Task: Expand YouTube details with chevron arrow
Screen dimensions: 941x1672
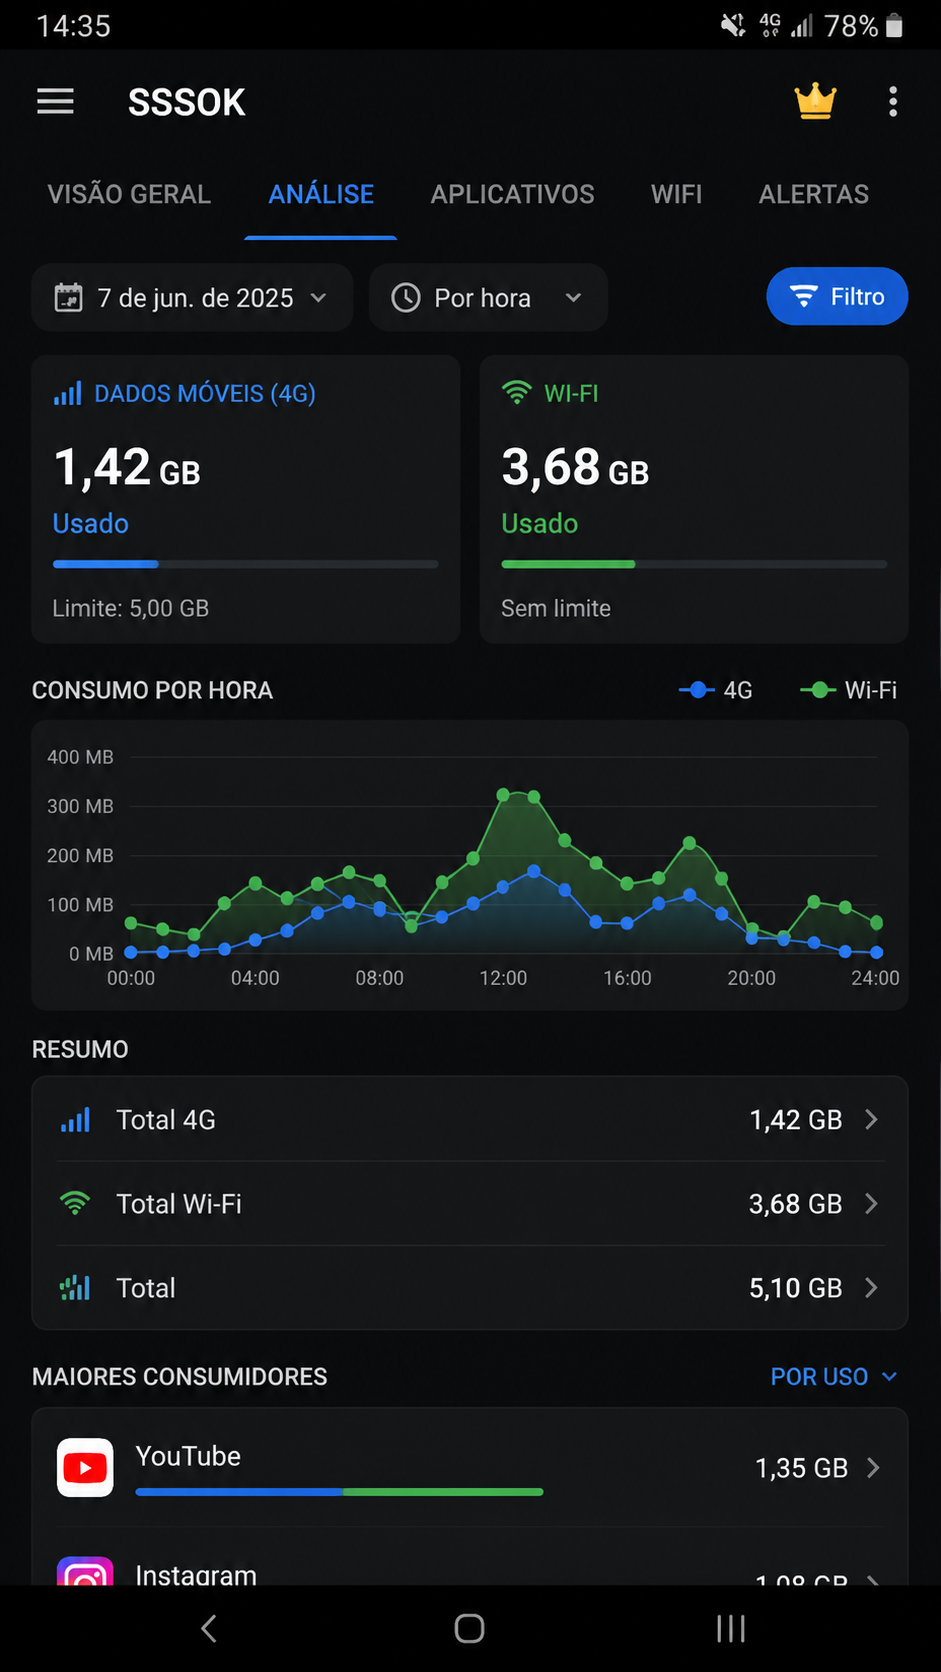Action: click(873, 1467)
